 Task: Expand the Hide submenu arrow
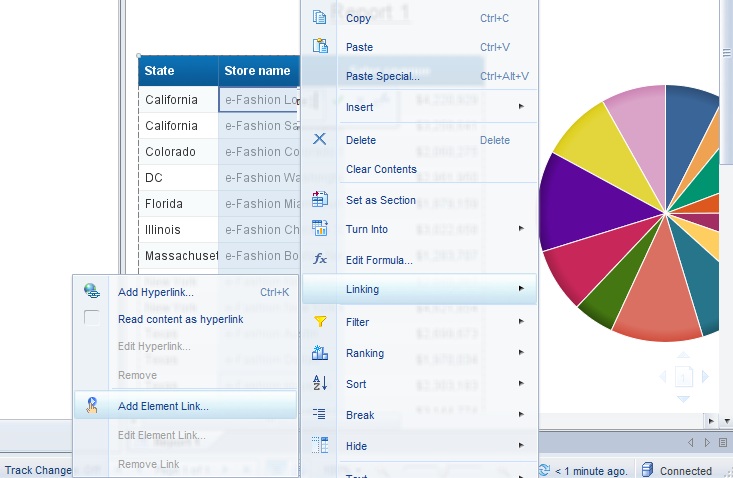pos(521,445)
